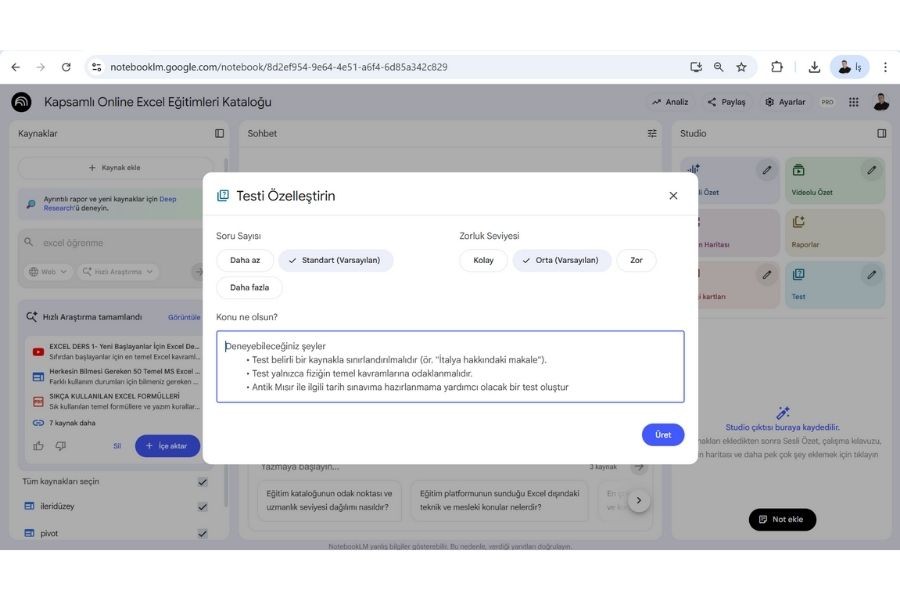Open chat settings sliders icon

(x=652, y=133)
